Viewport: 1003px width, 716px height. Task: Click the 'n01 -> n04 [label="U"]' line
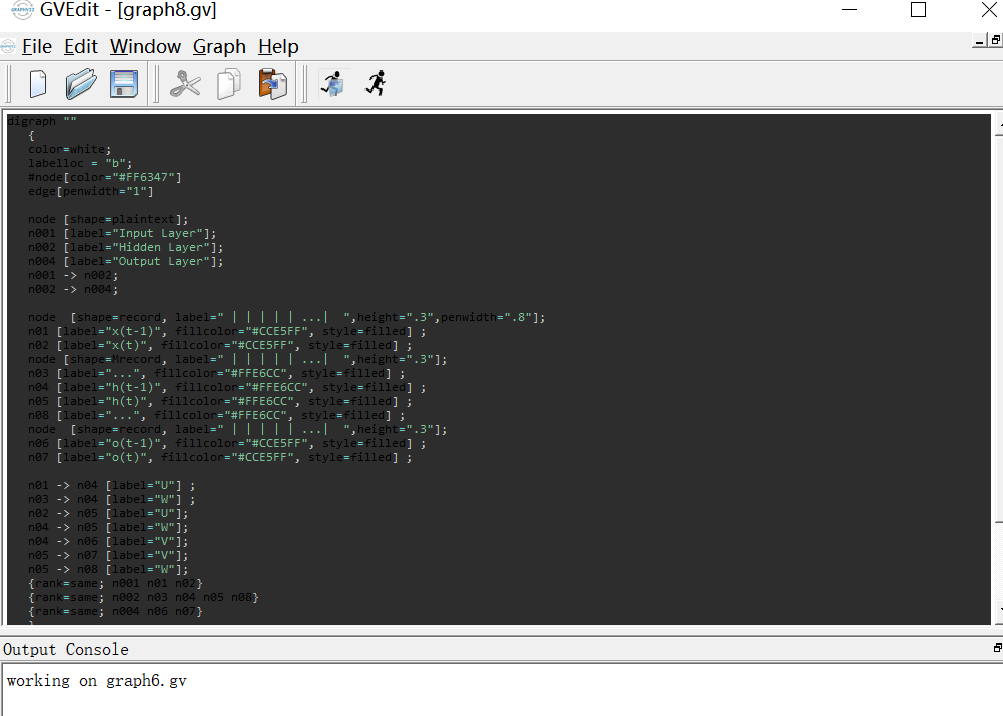pyautogui.click(x=112, y=486)
